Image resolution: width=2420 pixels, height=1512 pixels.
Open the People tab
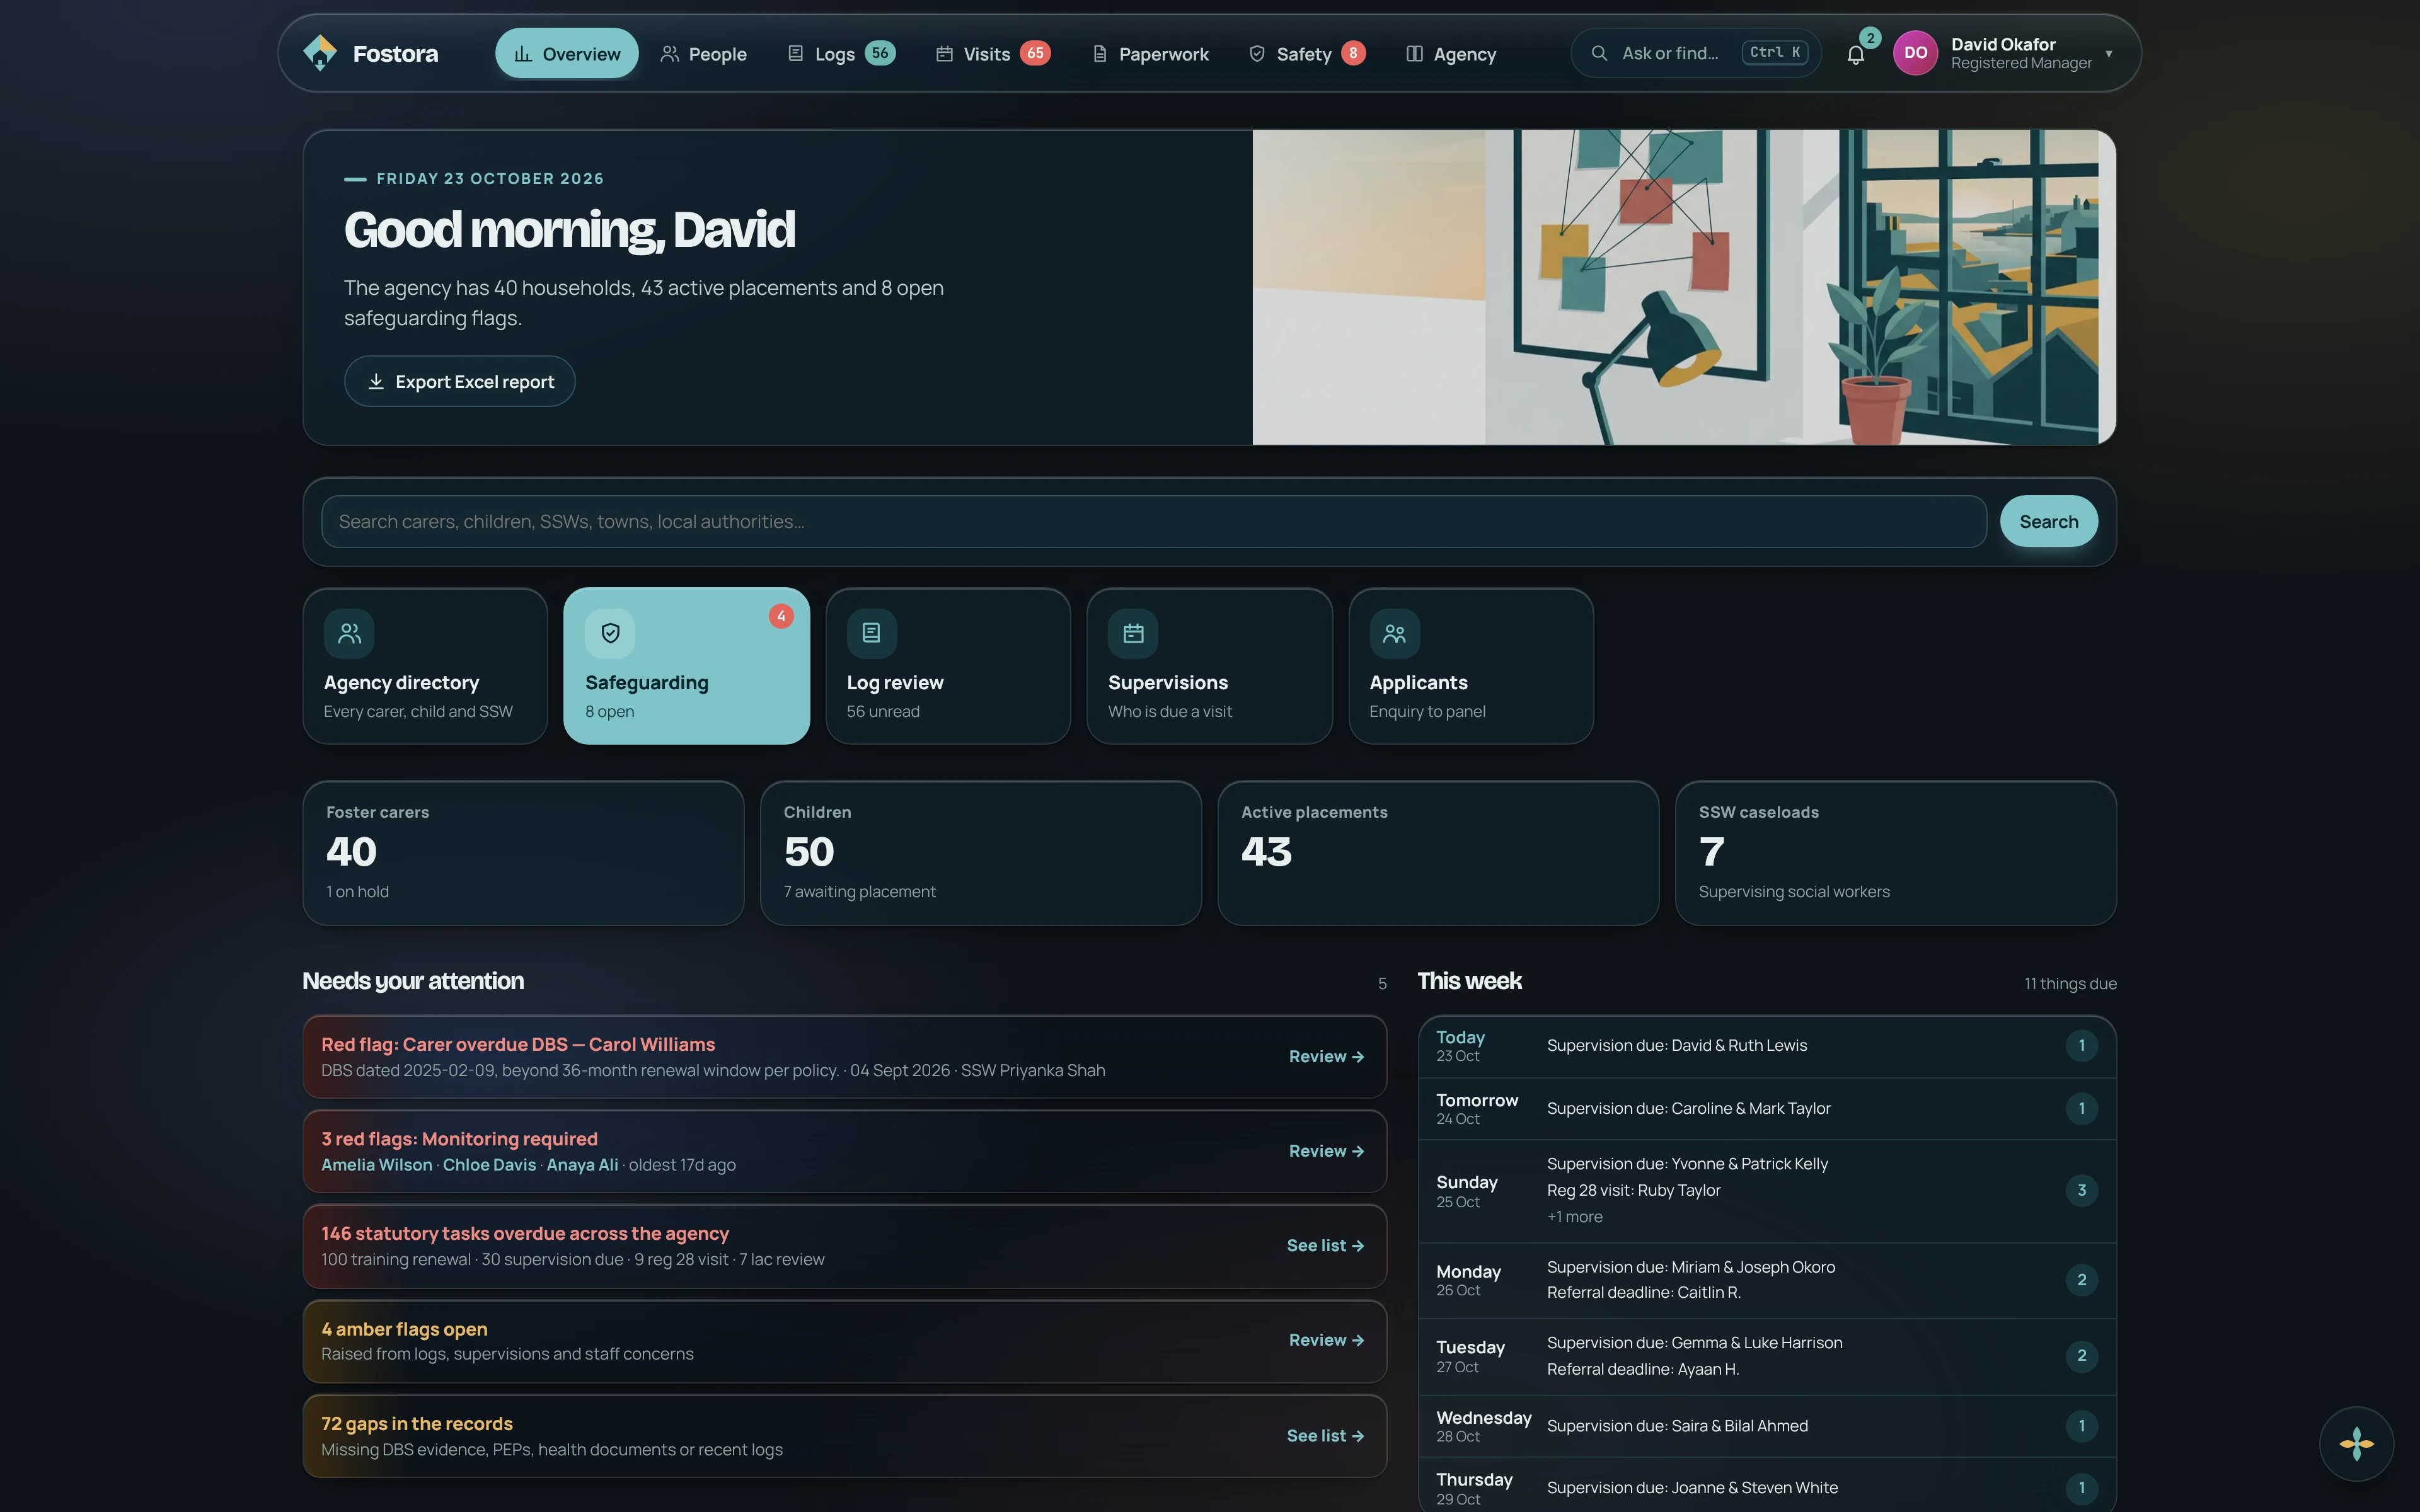703,53
